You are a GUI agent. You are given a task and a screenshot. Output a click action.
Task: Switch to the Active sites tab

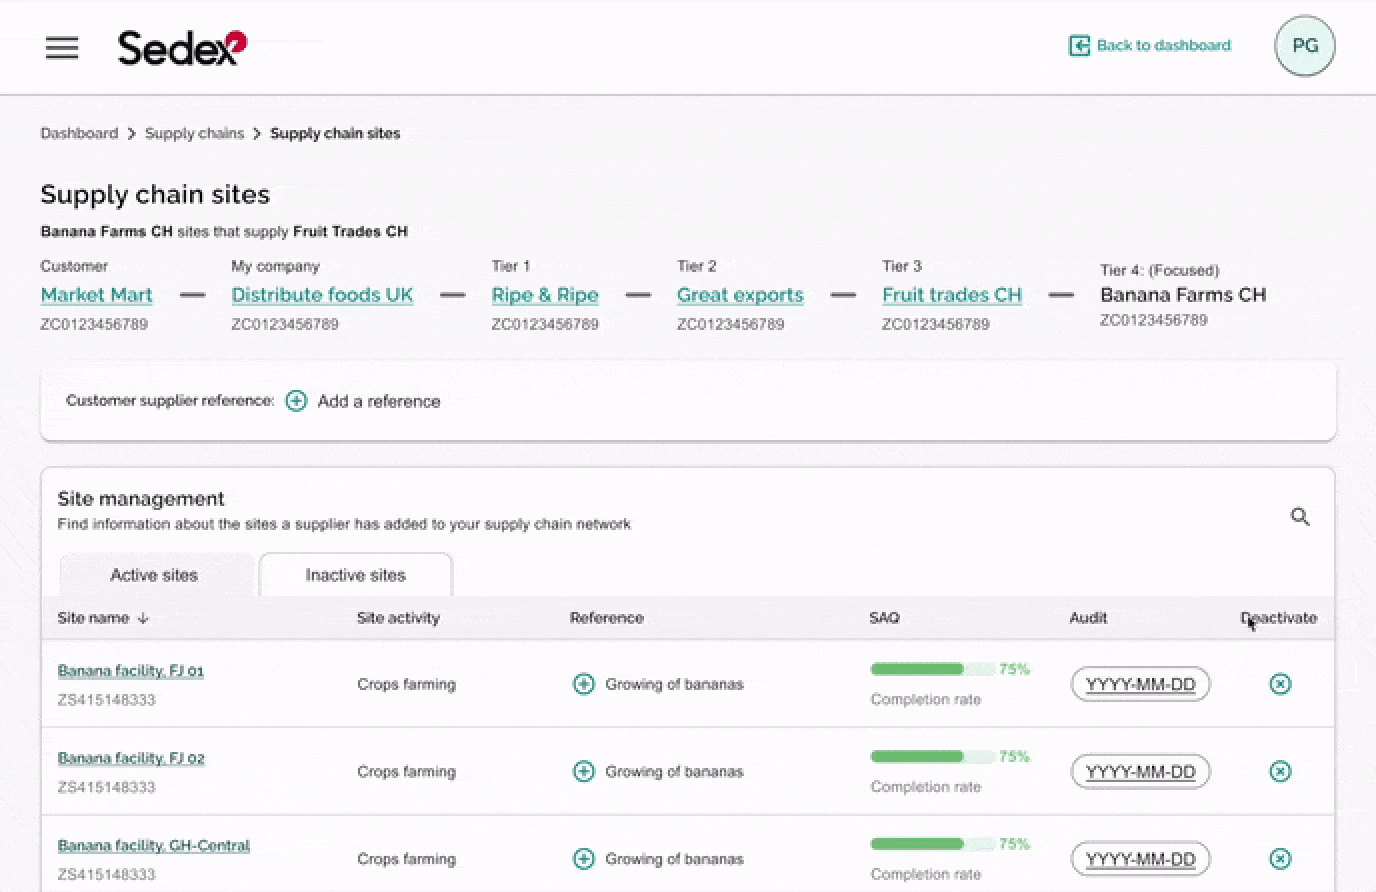(x=155, y=575)
